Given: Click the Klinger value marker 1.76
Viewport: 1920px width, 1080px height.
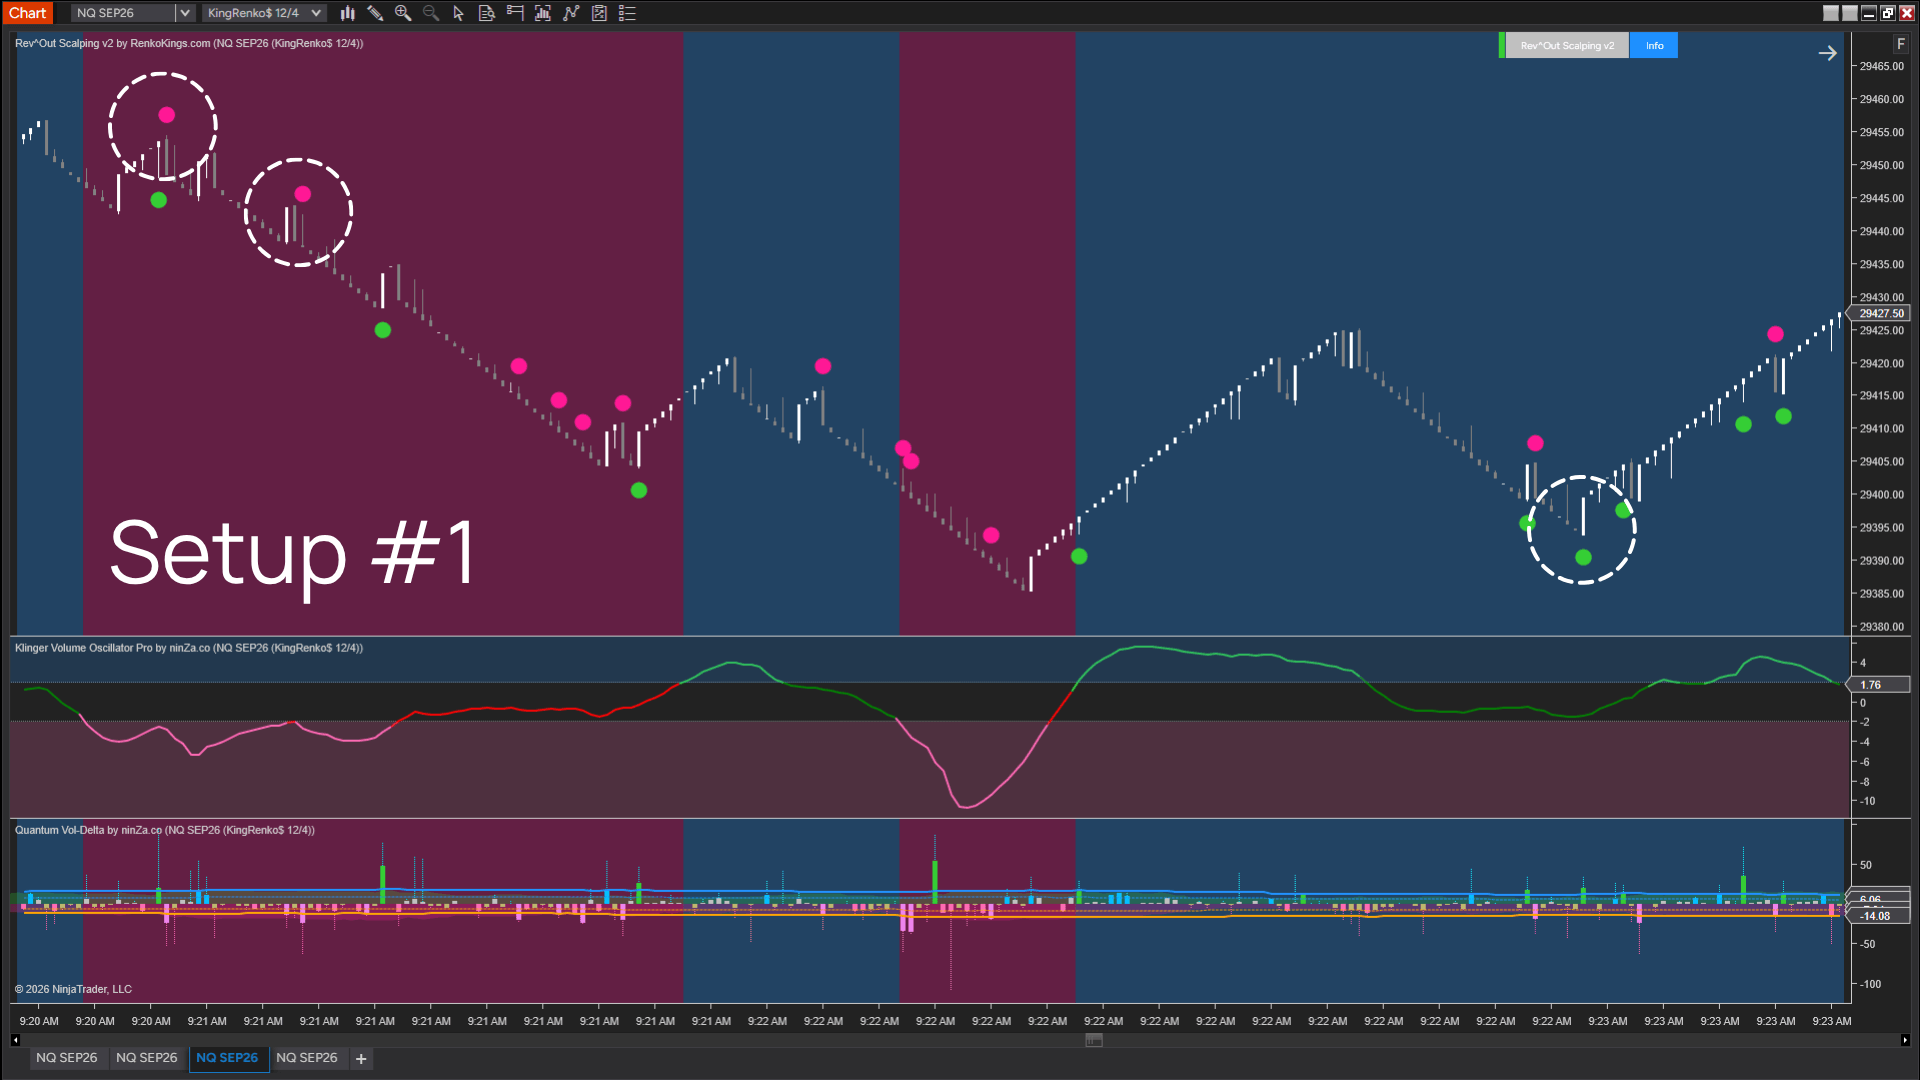Looking at the screenshot, I should point(1881,685).
